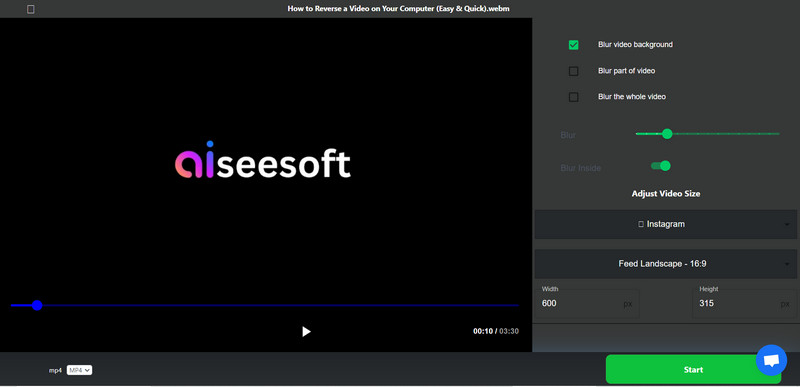Expand the Feed Landscape 16:9 dropdown

665,264
